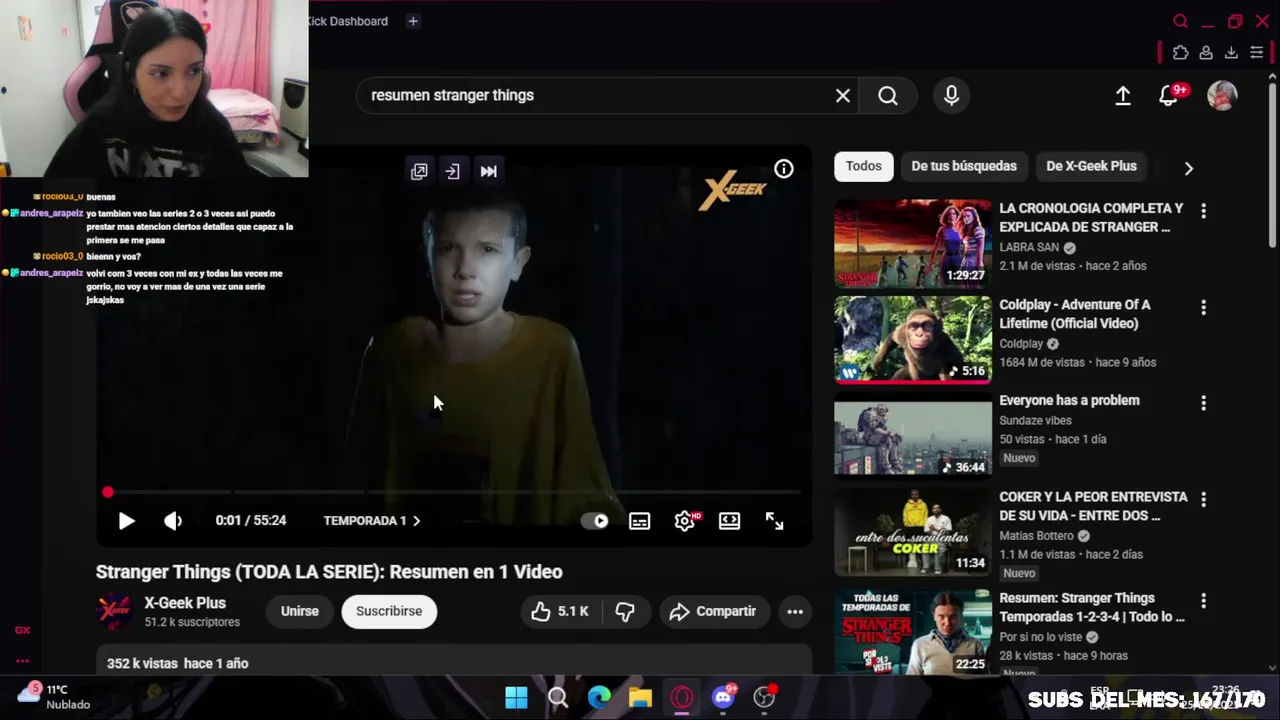Select the De tus búsquedas chip
This screenshot has width=1280, height=720.
click(x=964, y=166)
